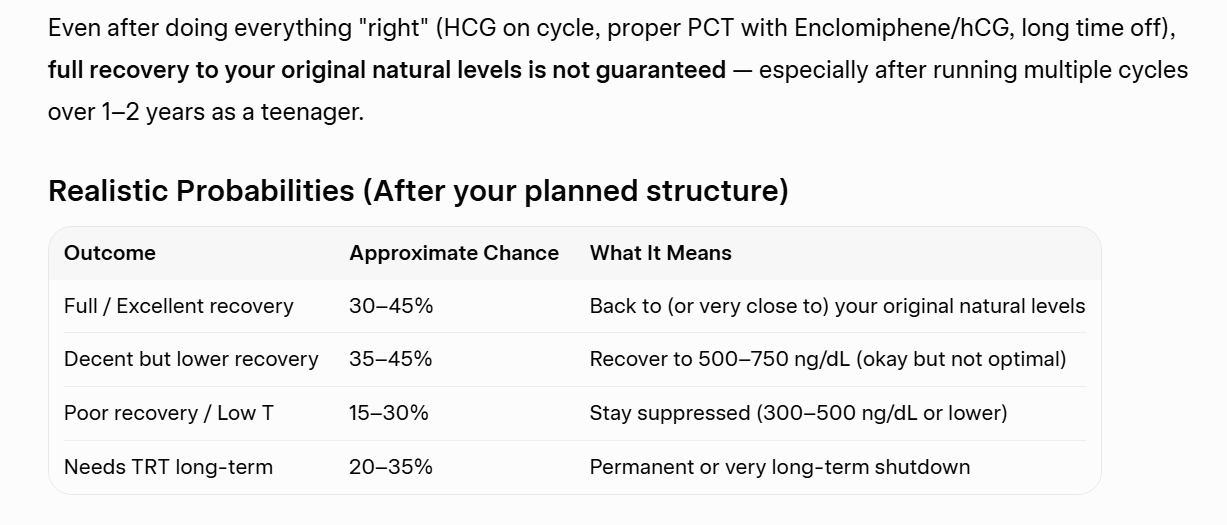Viewport: 1227px width, 525px height.
Task: Select the 'Full / Excellent recovery' cell
Action: coord(179,306)
